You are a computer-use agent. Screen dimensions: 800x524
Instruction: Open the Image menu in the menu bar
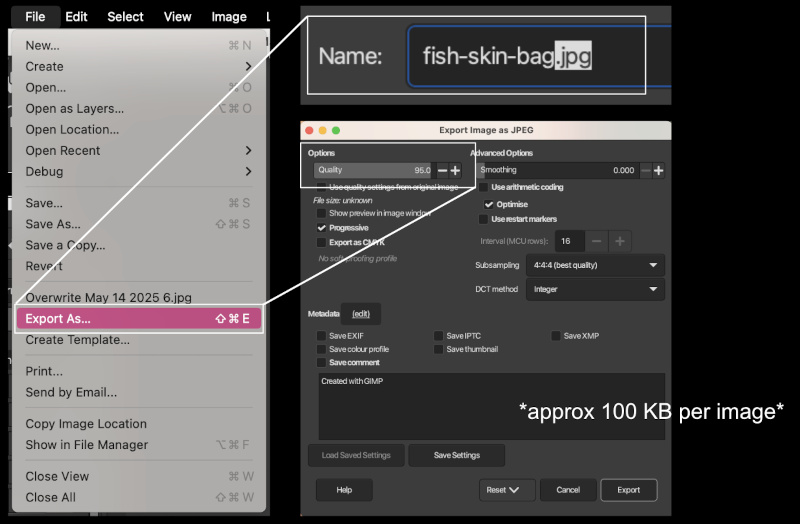229,16
